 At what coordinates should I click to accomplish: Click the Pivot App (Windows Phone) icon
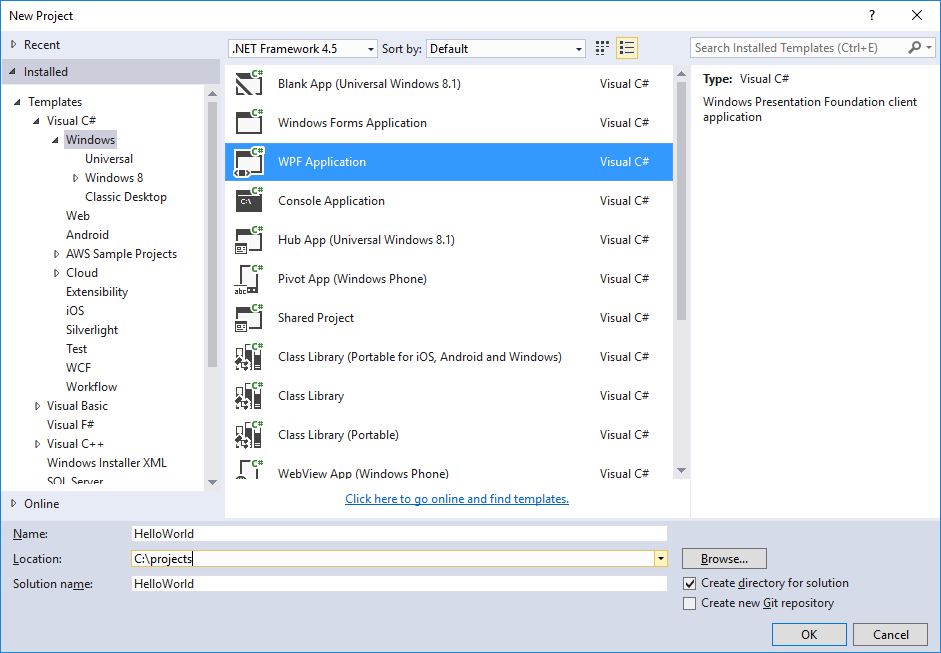coord(249,278)
